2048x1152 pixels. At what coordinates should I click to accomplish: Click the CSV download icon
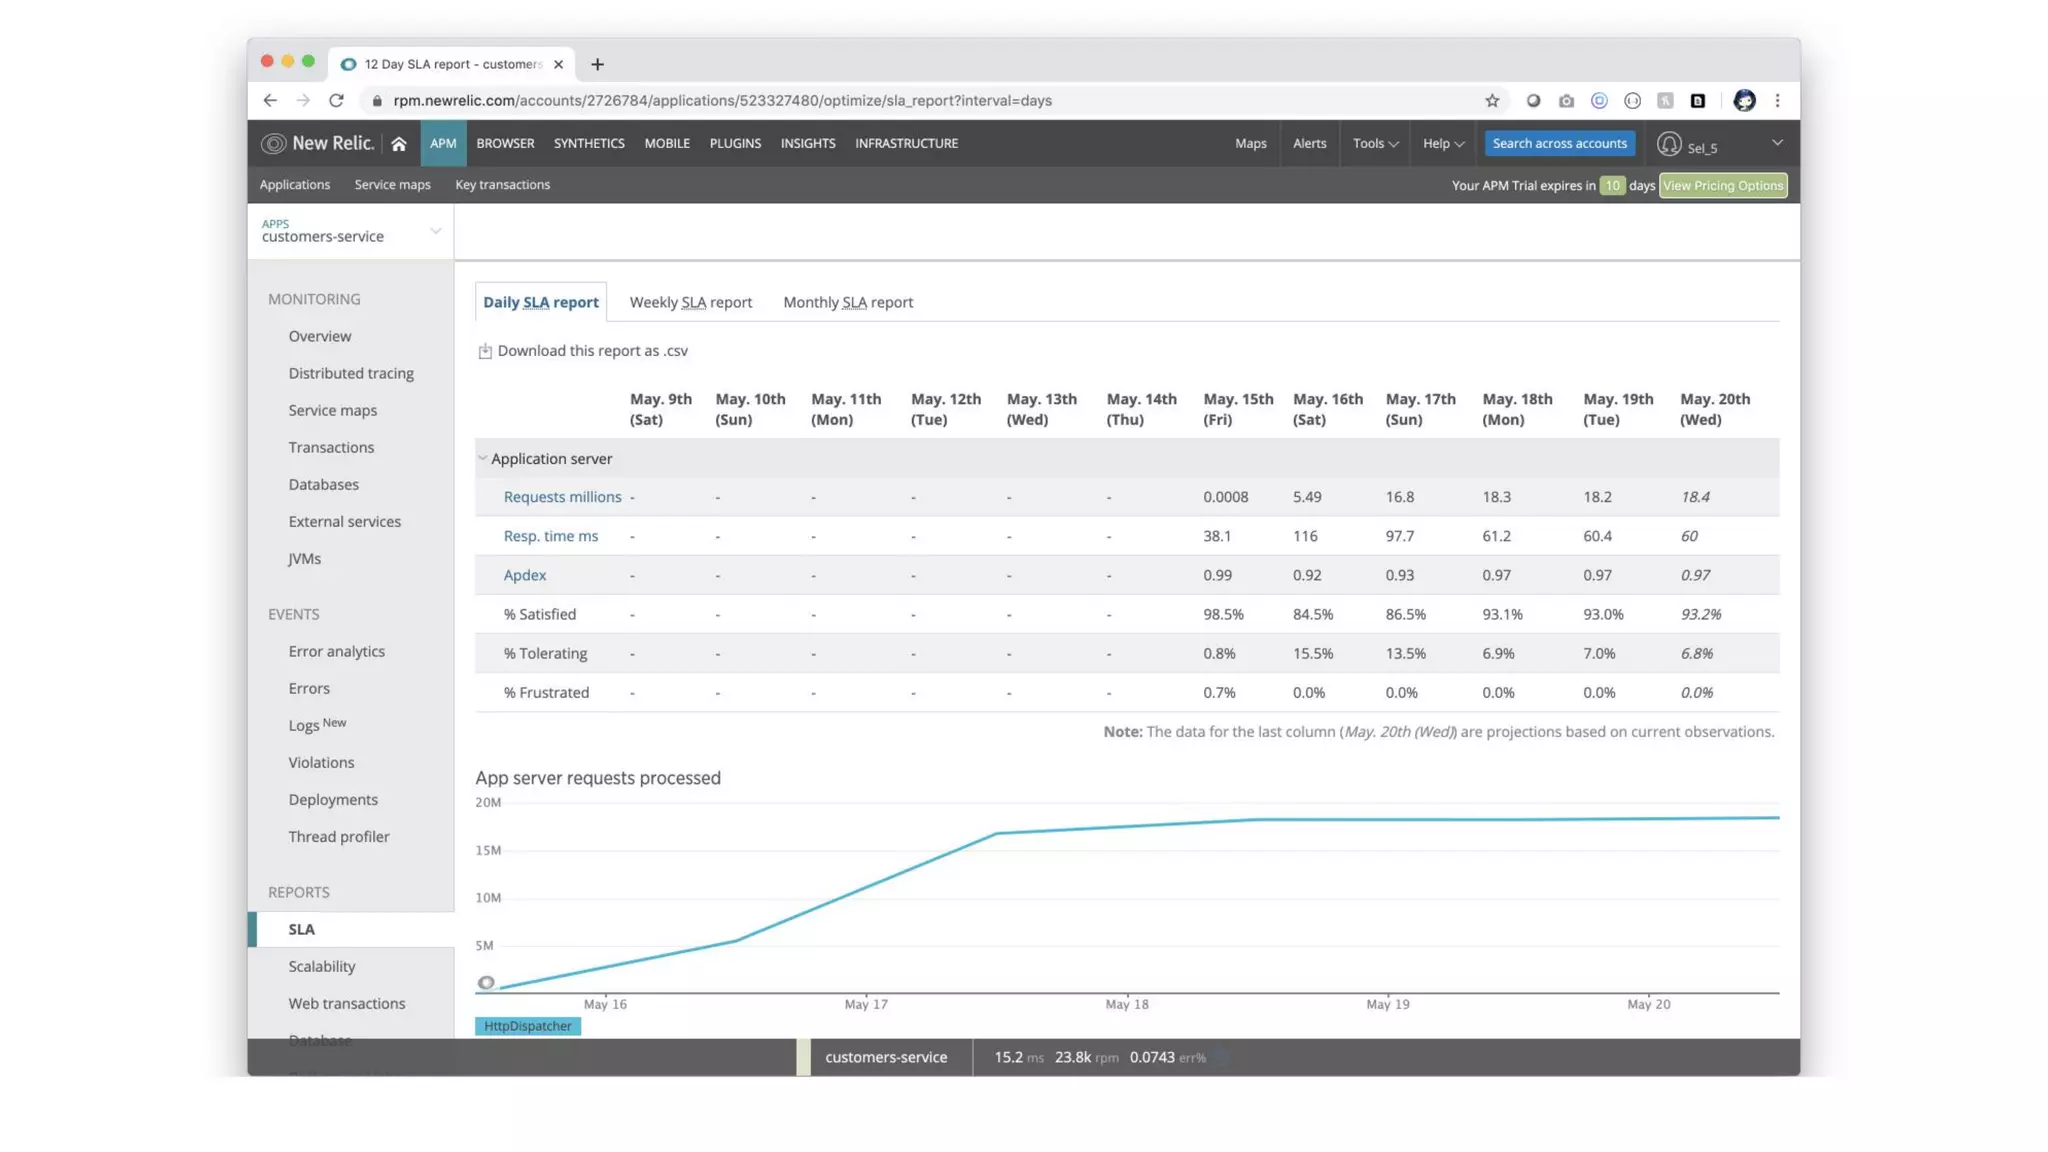pyautogui.click(x=485, y=351)
